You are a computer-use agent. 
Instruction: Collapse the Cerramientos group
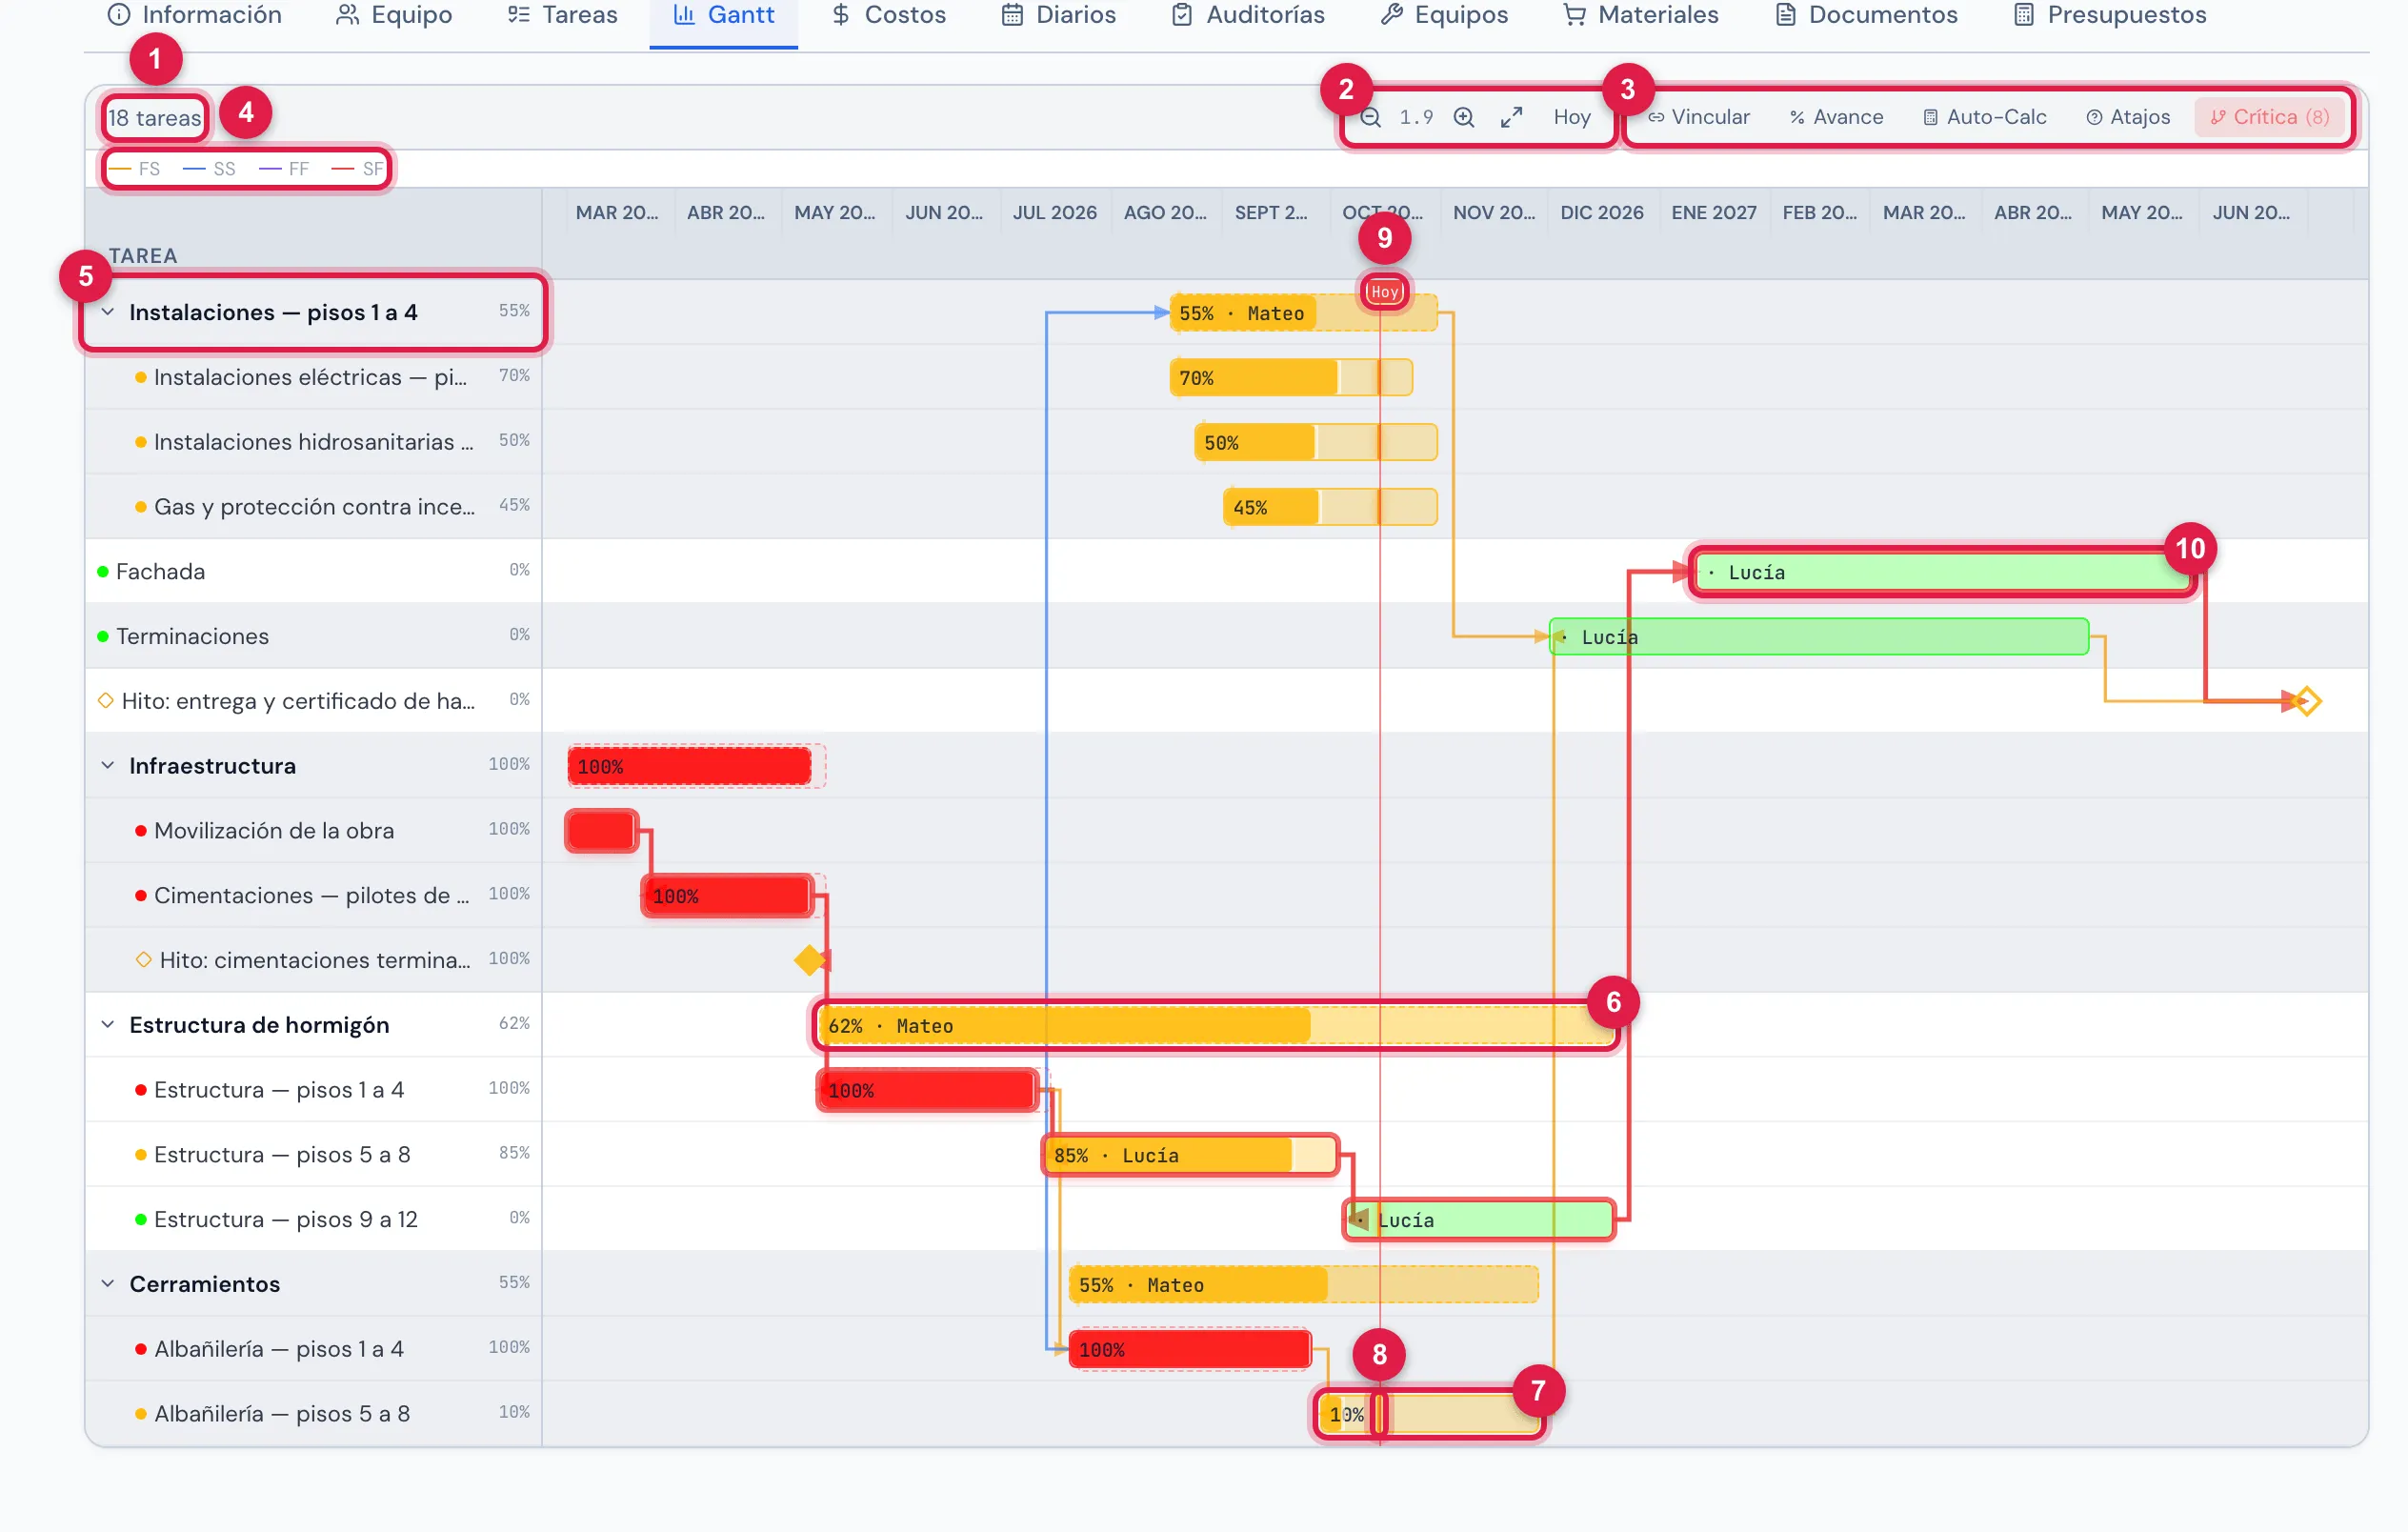pyautogui.click(x=108, y=1284)
